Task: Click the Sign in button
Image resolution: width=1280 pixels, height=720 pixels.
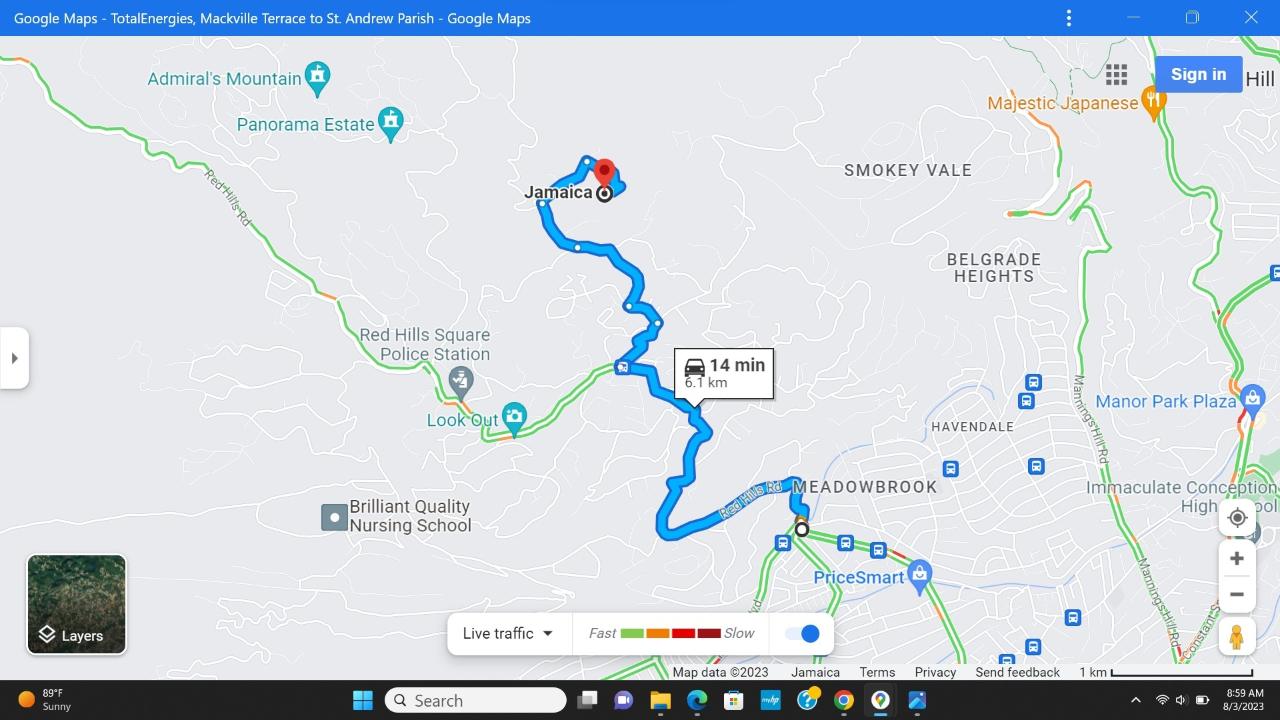Action: click(x=1198, y=74)
